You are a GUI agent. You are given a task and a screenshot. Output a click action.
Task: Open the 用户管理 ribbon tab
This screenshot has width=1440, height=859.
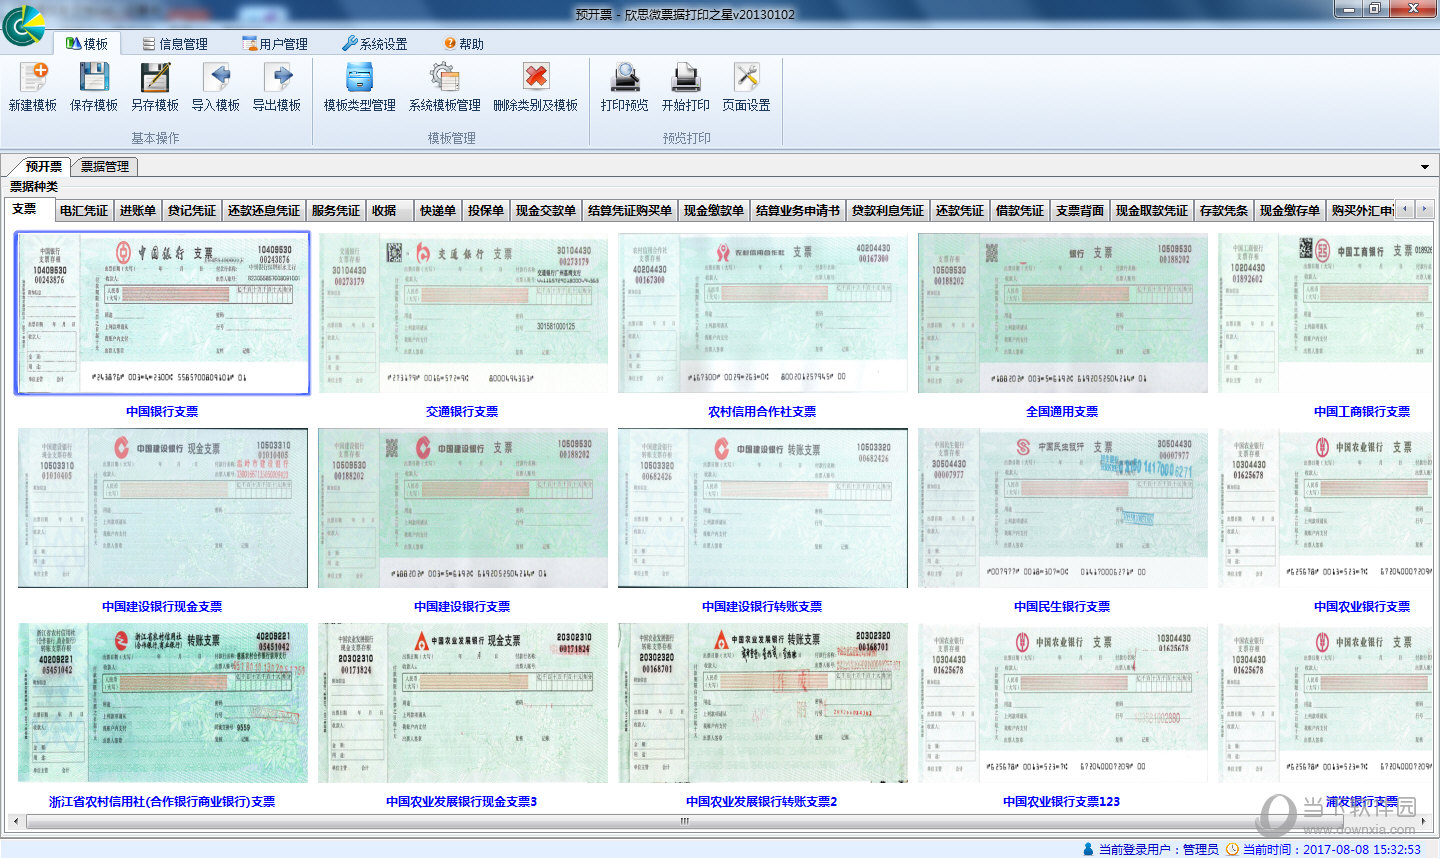[x=275, y=44]
